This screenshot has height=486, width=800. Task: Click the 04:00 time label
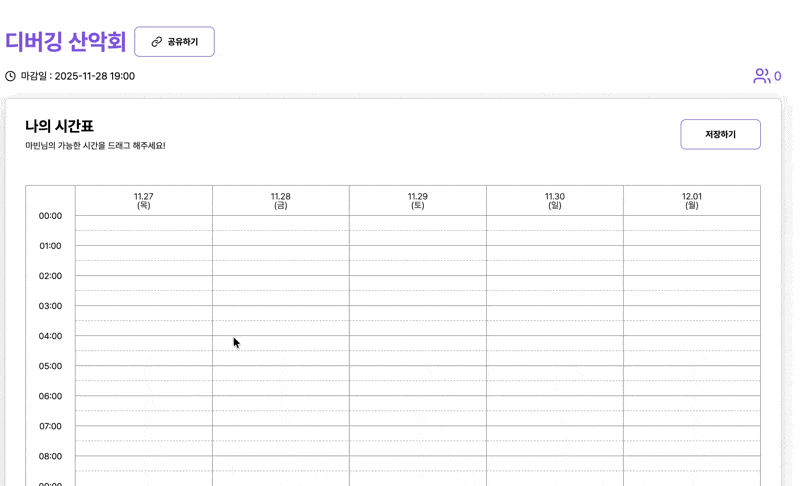tap(50, 336)
